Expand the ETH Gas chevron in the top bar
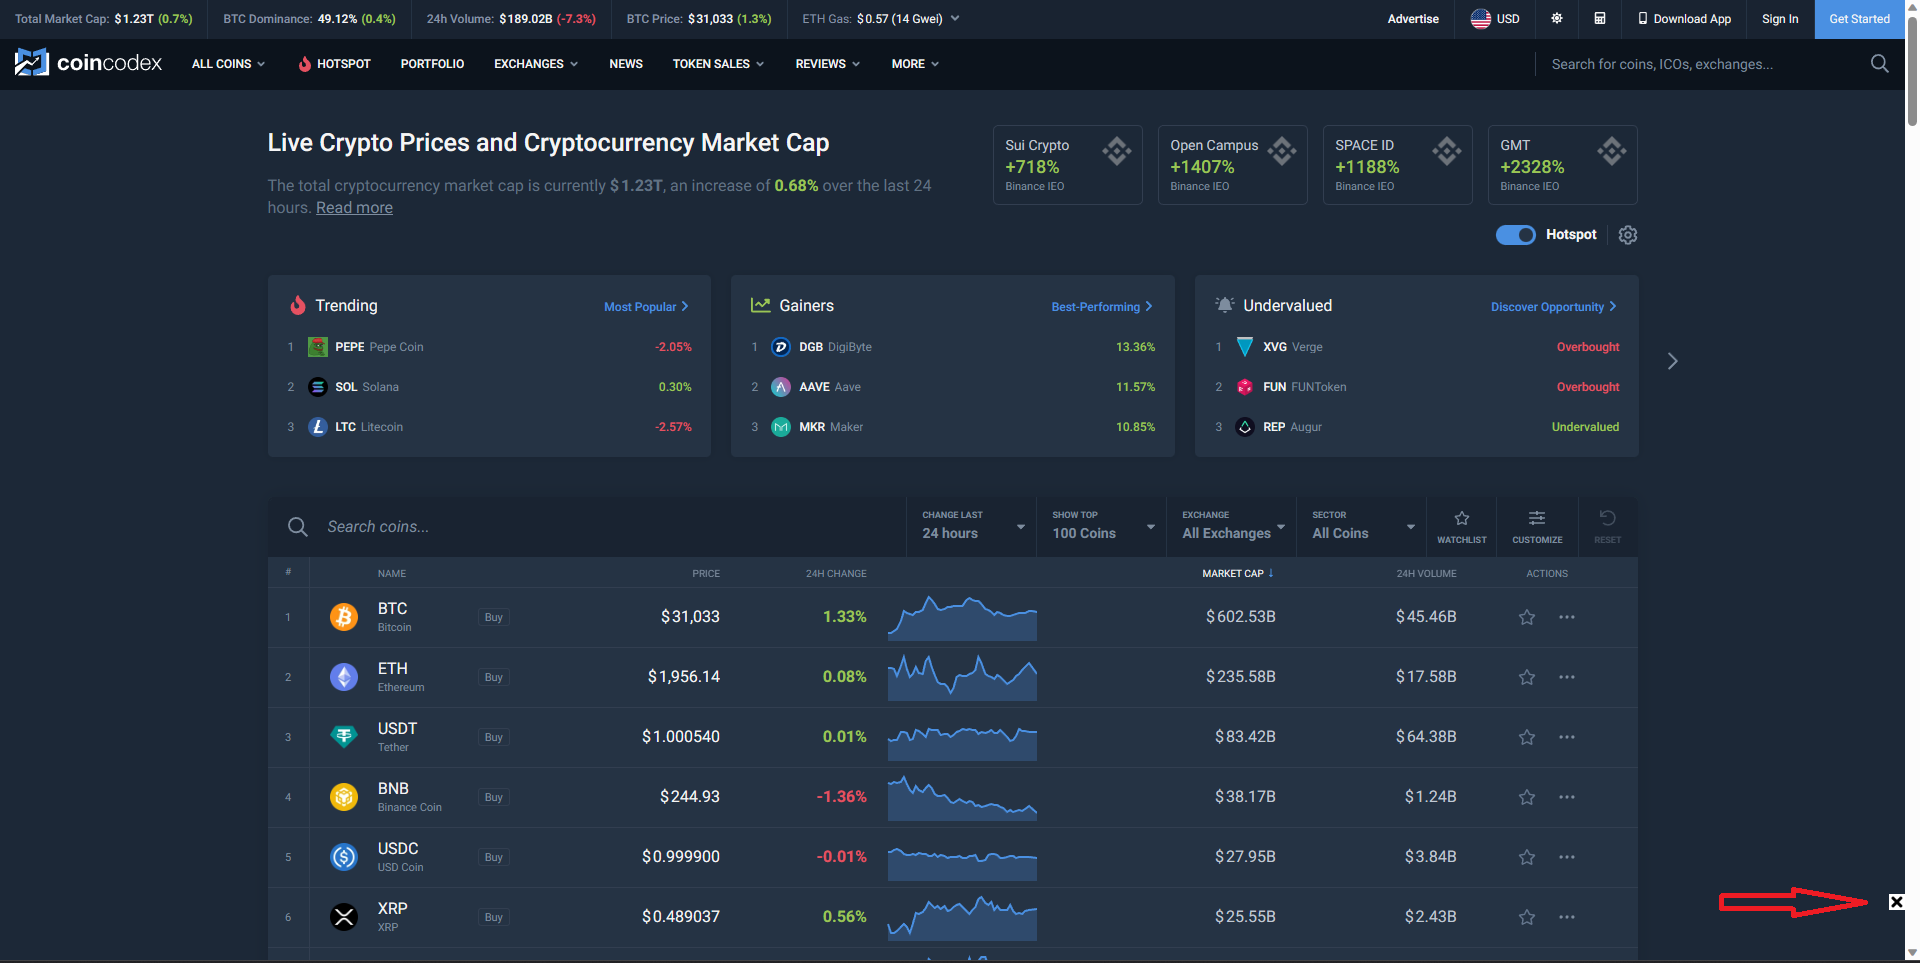Viewport: 1920px width, 963px height. tap(955, 18)
